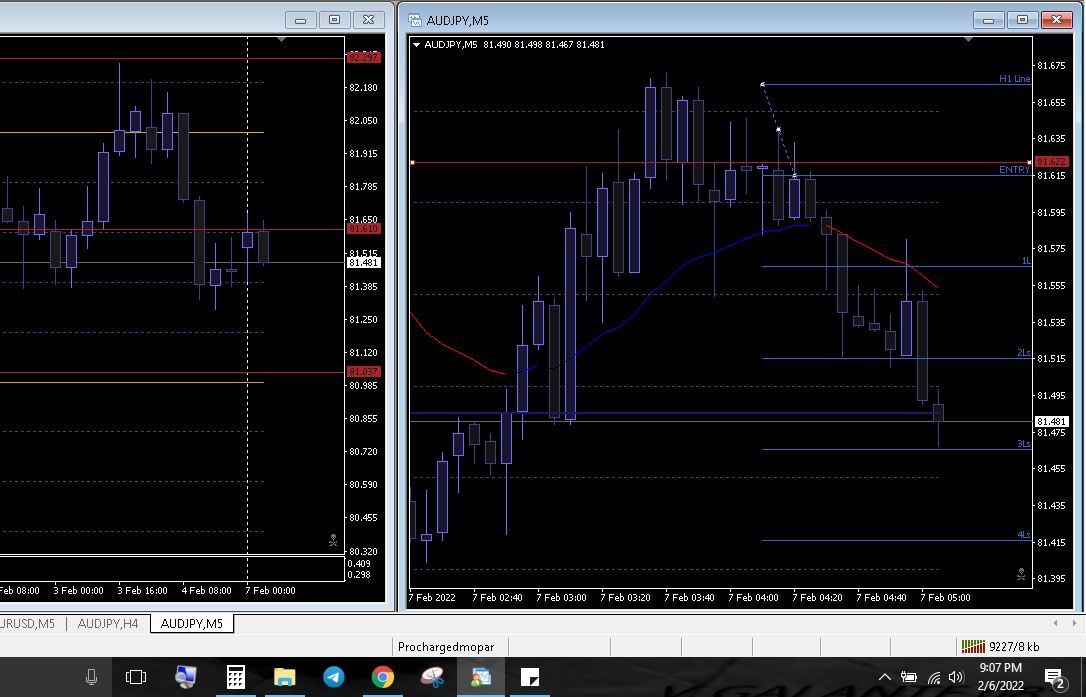Open File Explorer from the taskbar
The height and width of the screenshot is (697, 1086).
[284, 677]
